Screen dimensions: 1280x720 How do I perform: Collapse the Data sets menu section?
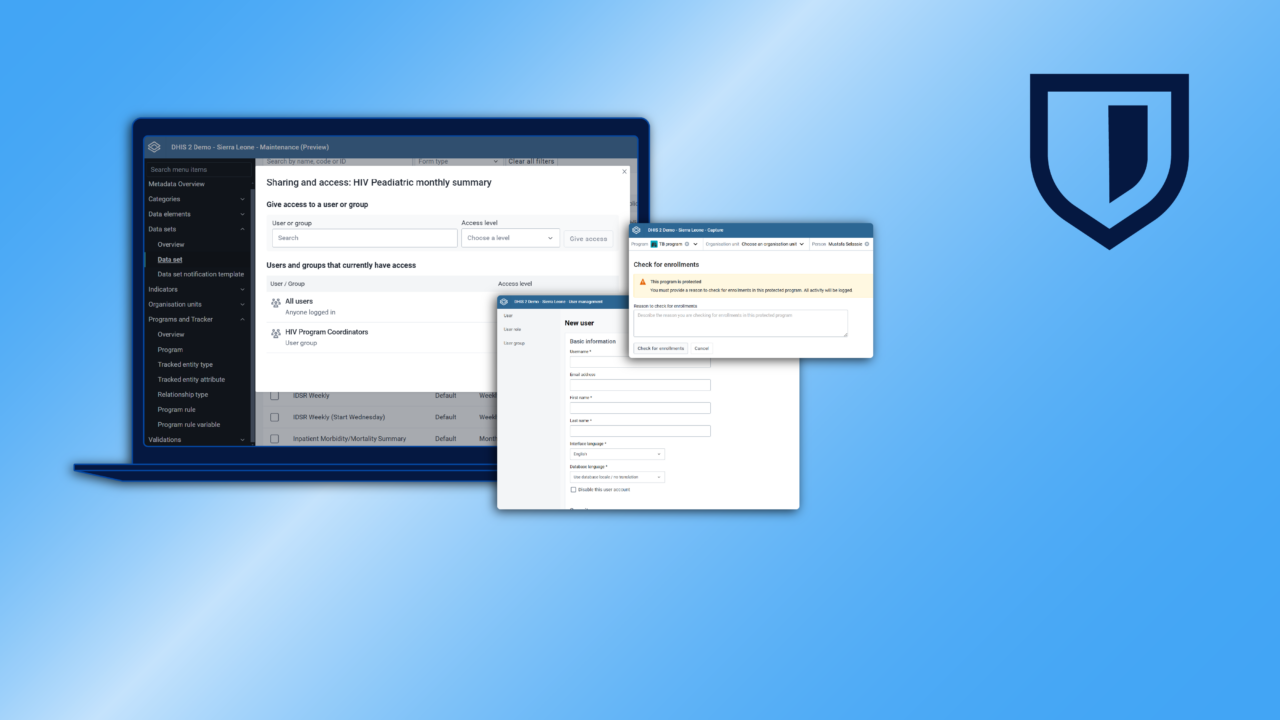point(242,229)
